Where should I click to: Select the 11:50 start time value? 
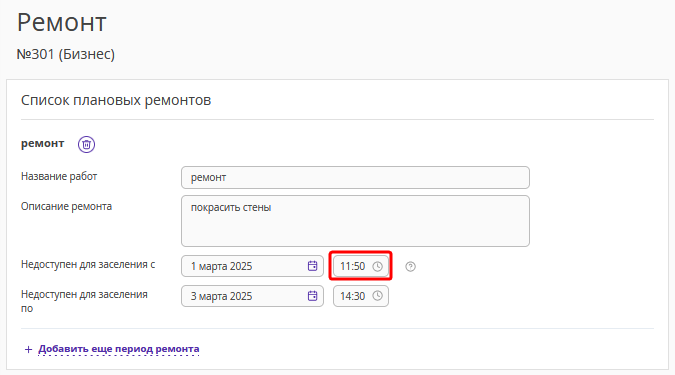(x=353, y=267)
